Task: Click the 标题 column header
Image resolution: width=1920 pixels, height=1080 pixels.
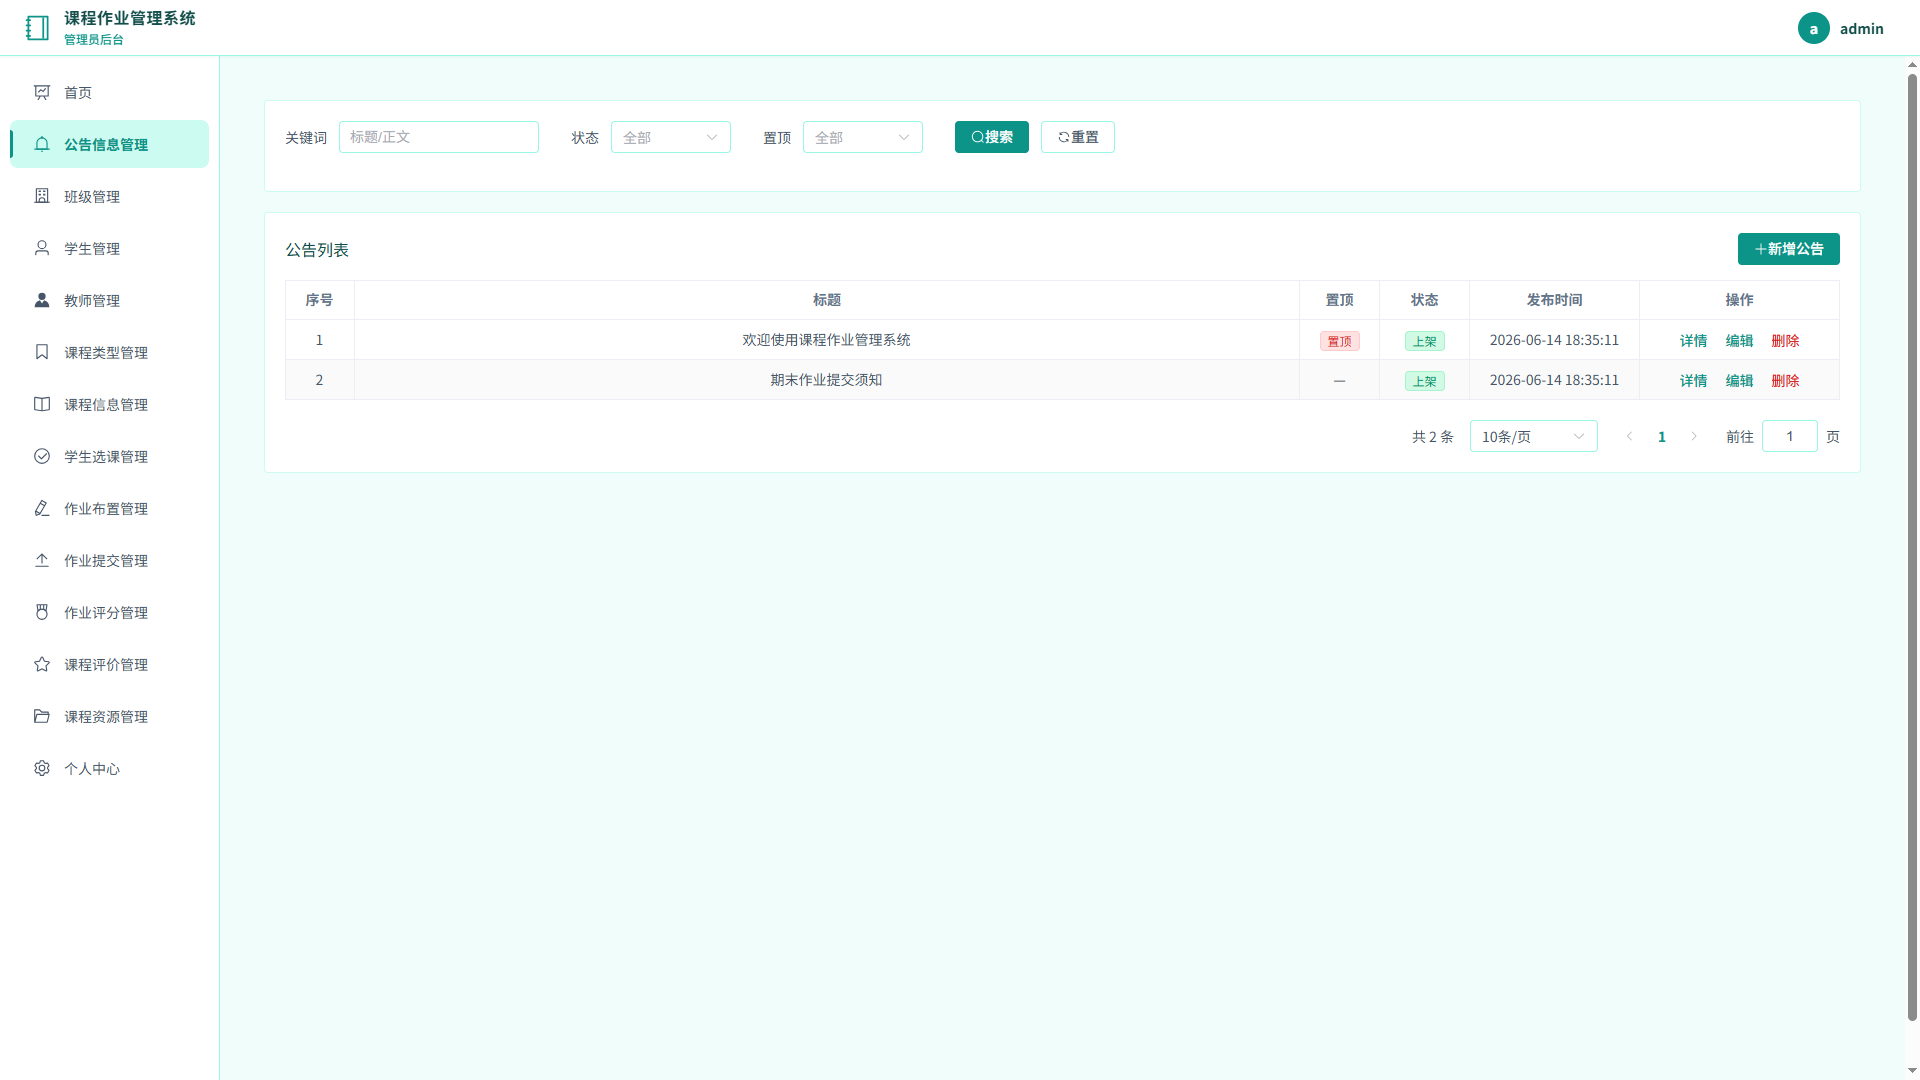Action: coord(827,300)
